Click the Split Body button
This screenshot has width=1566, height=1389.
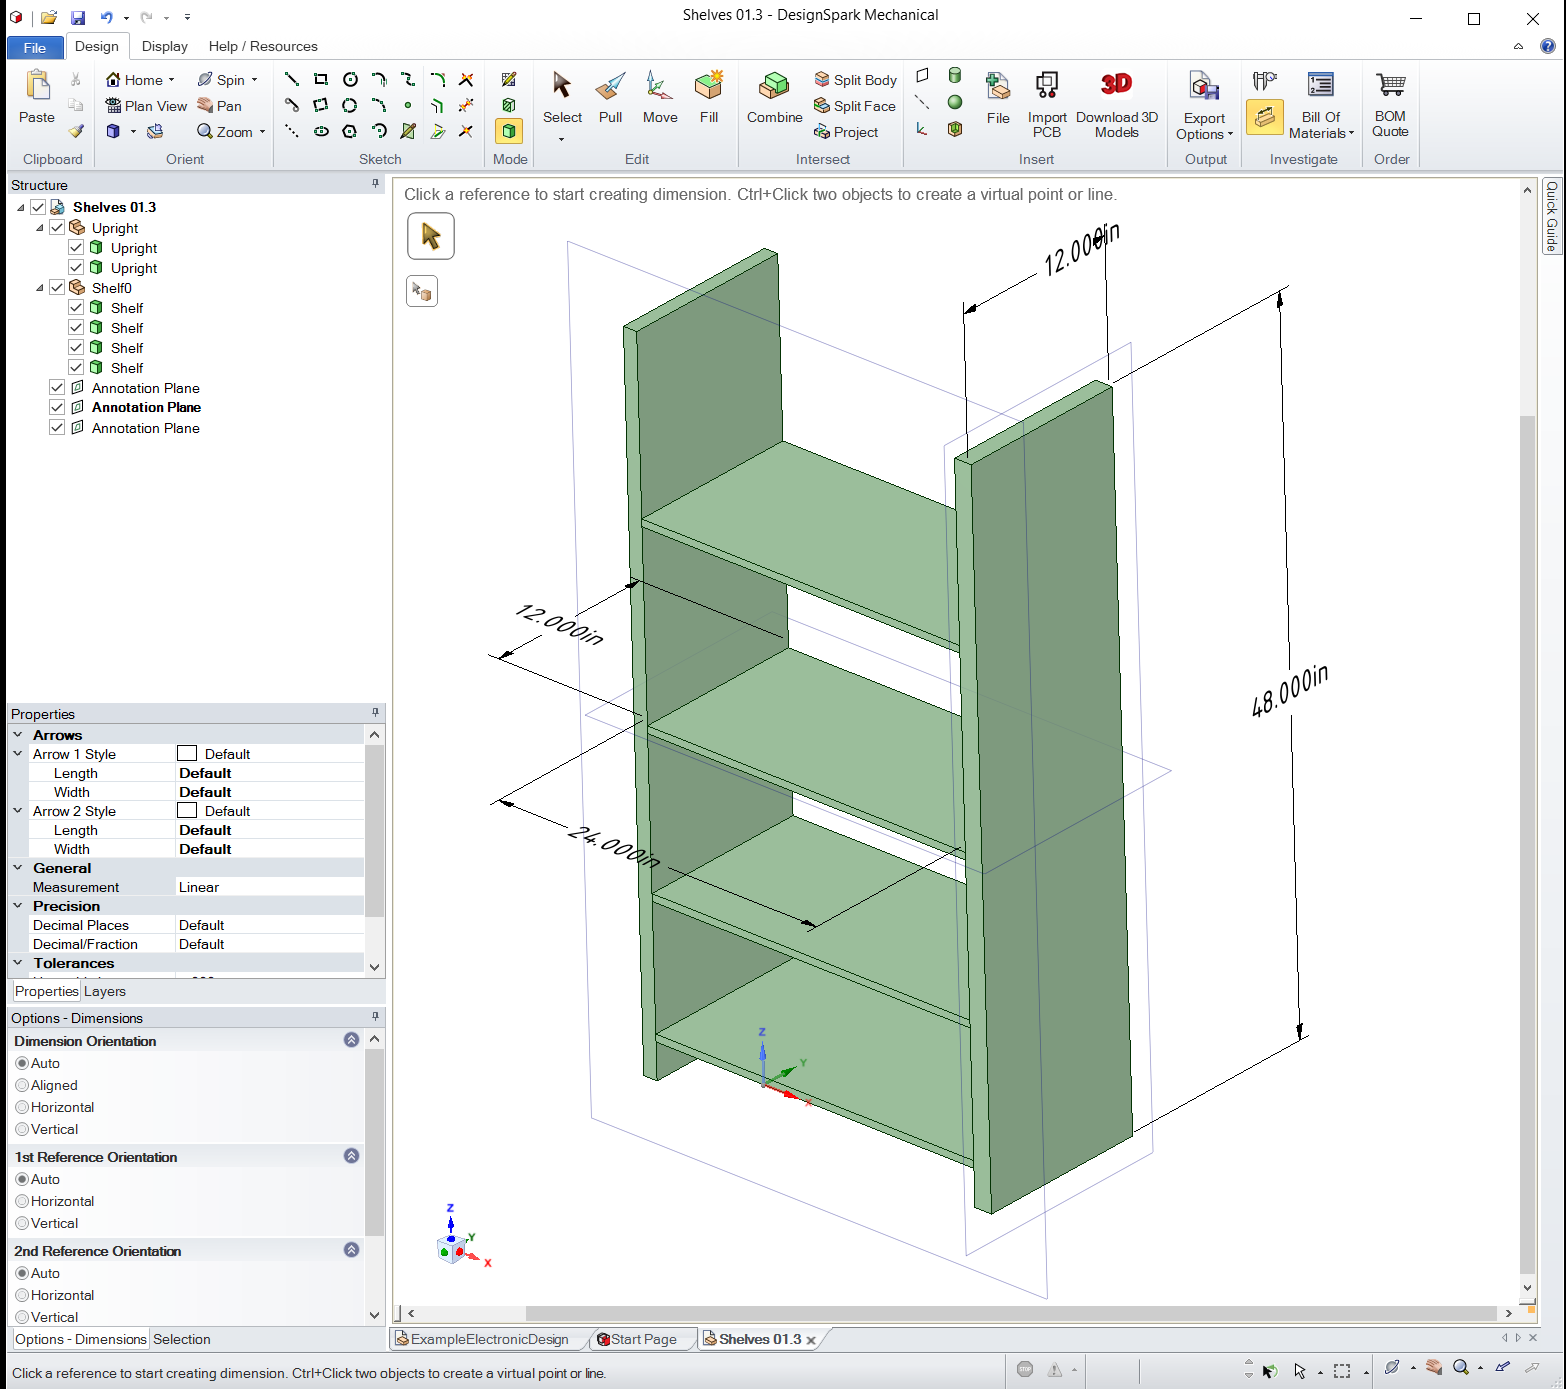[855, 80]
